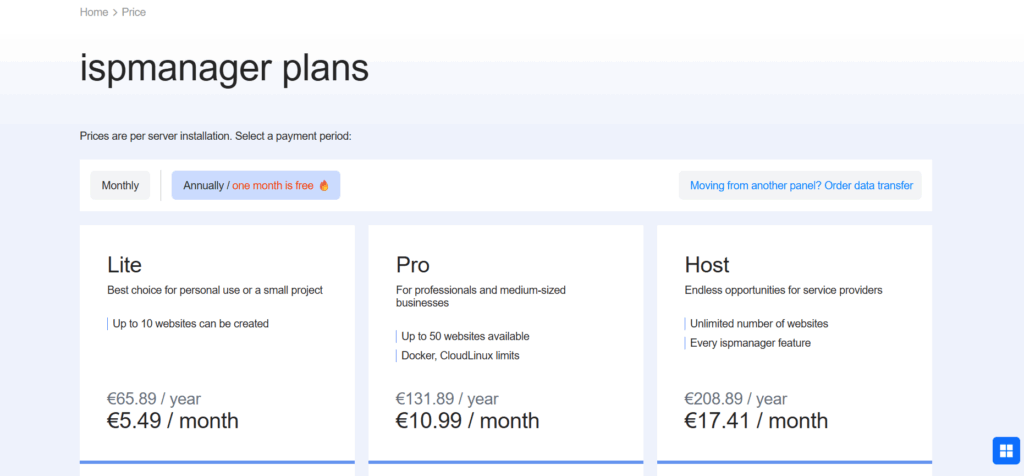Click the Lite plan title

click(x=125, y=265)
